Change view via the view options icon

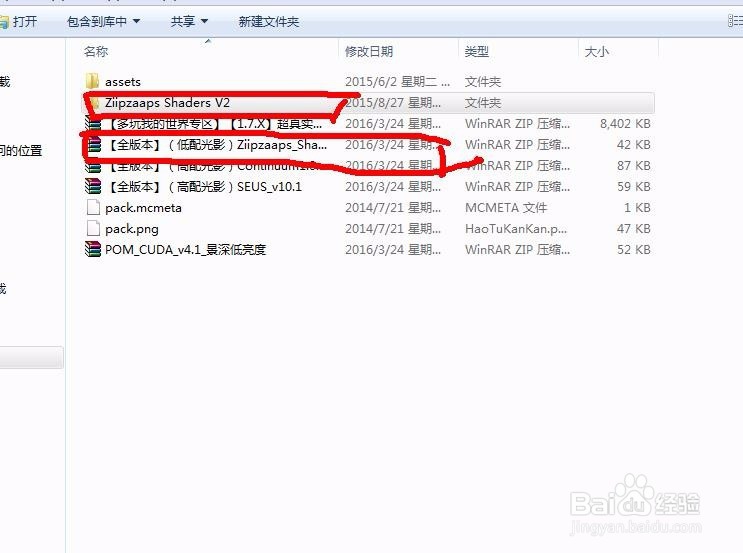(x=735, y=21)
